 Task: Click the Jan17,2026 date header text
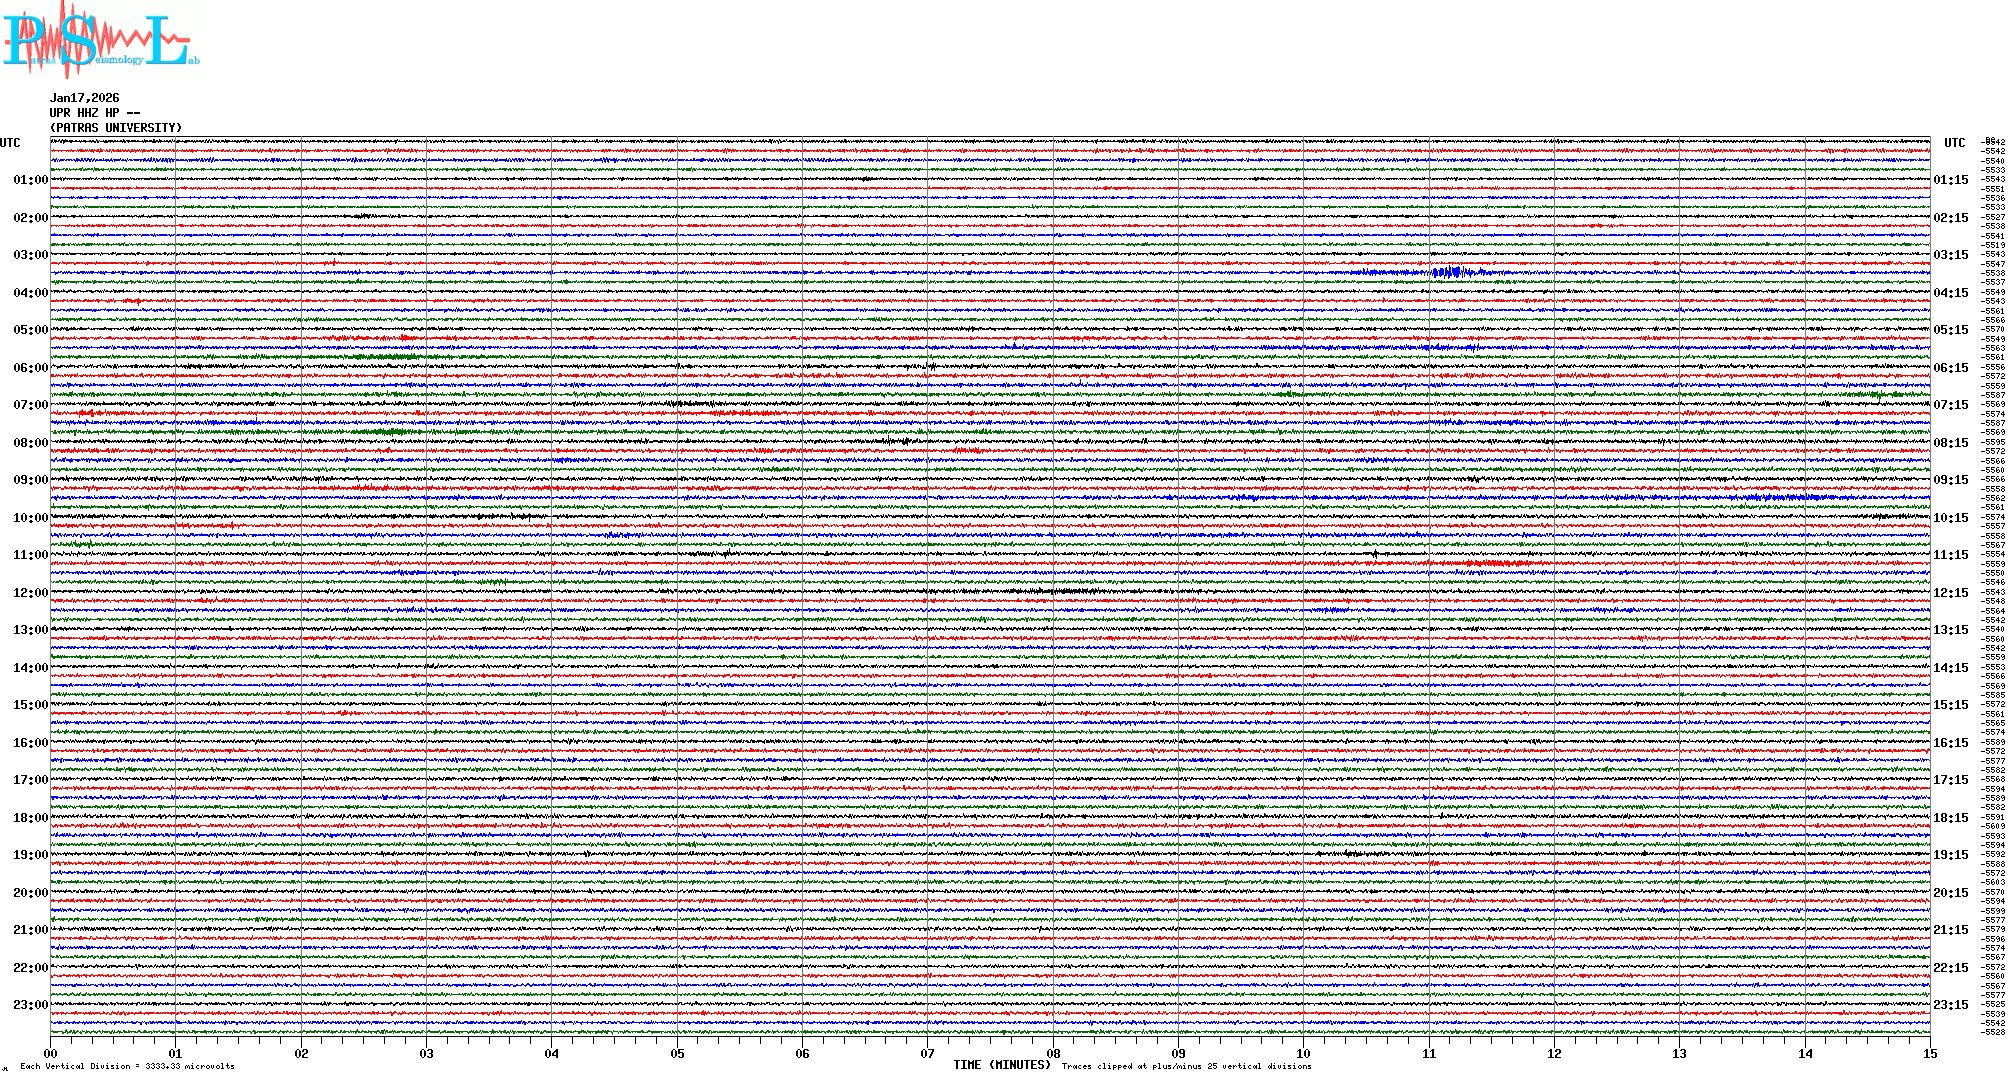point(84,98)
